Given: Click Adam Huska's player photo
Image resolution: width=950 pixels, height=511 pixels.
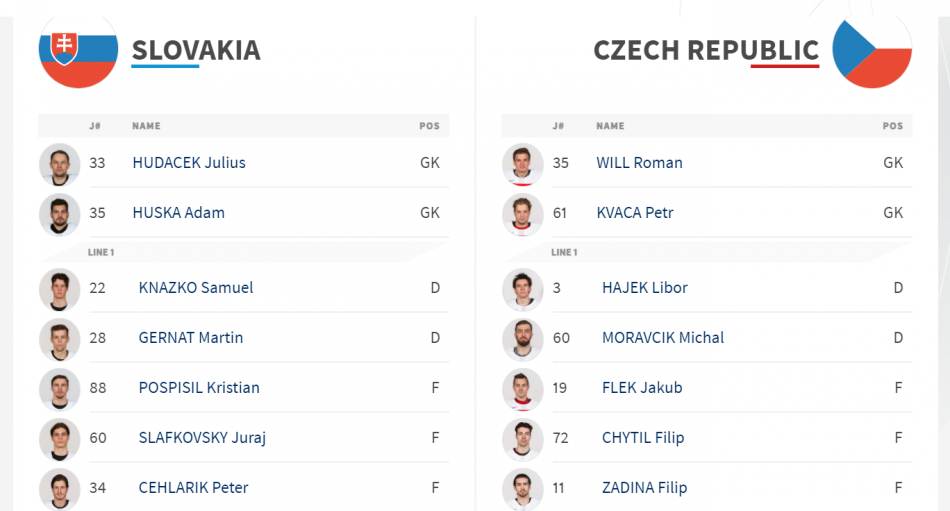Looking at the screenshot, I should [59, 214].
